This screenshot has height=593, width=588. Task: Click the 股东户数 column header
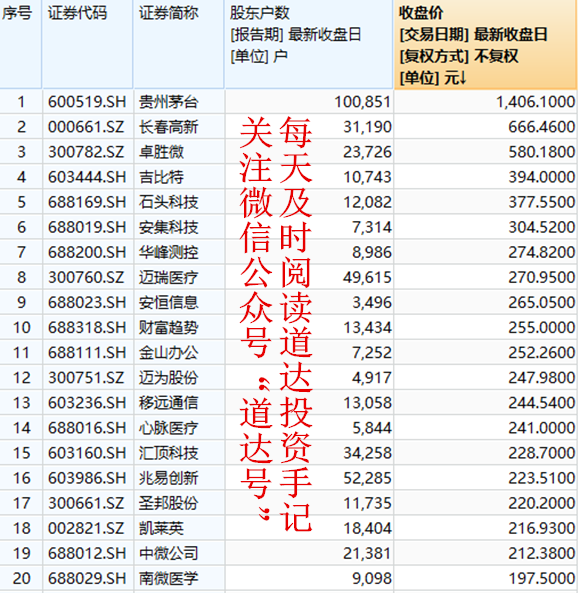click(x=309, y=45)
